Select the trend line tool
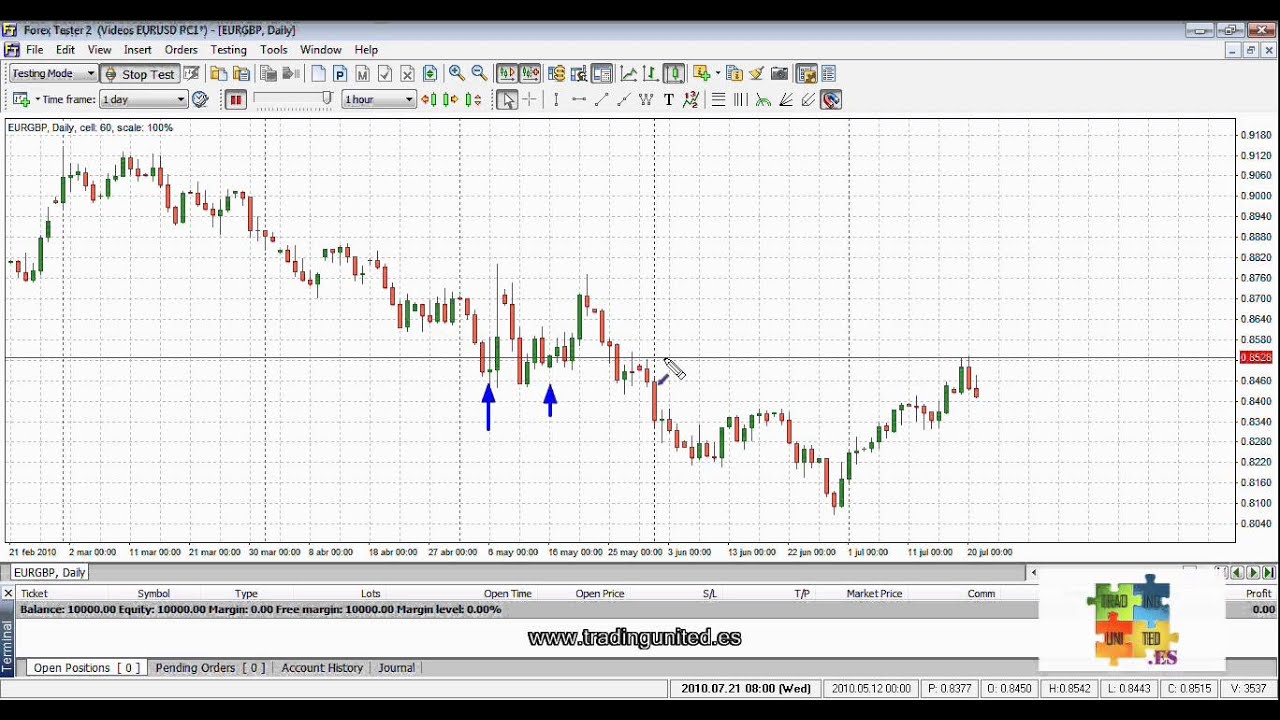1280x720 pixels. coord(601,99)
